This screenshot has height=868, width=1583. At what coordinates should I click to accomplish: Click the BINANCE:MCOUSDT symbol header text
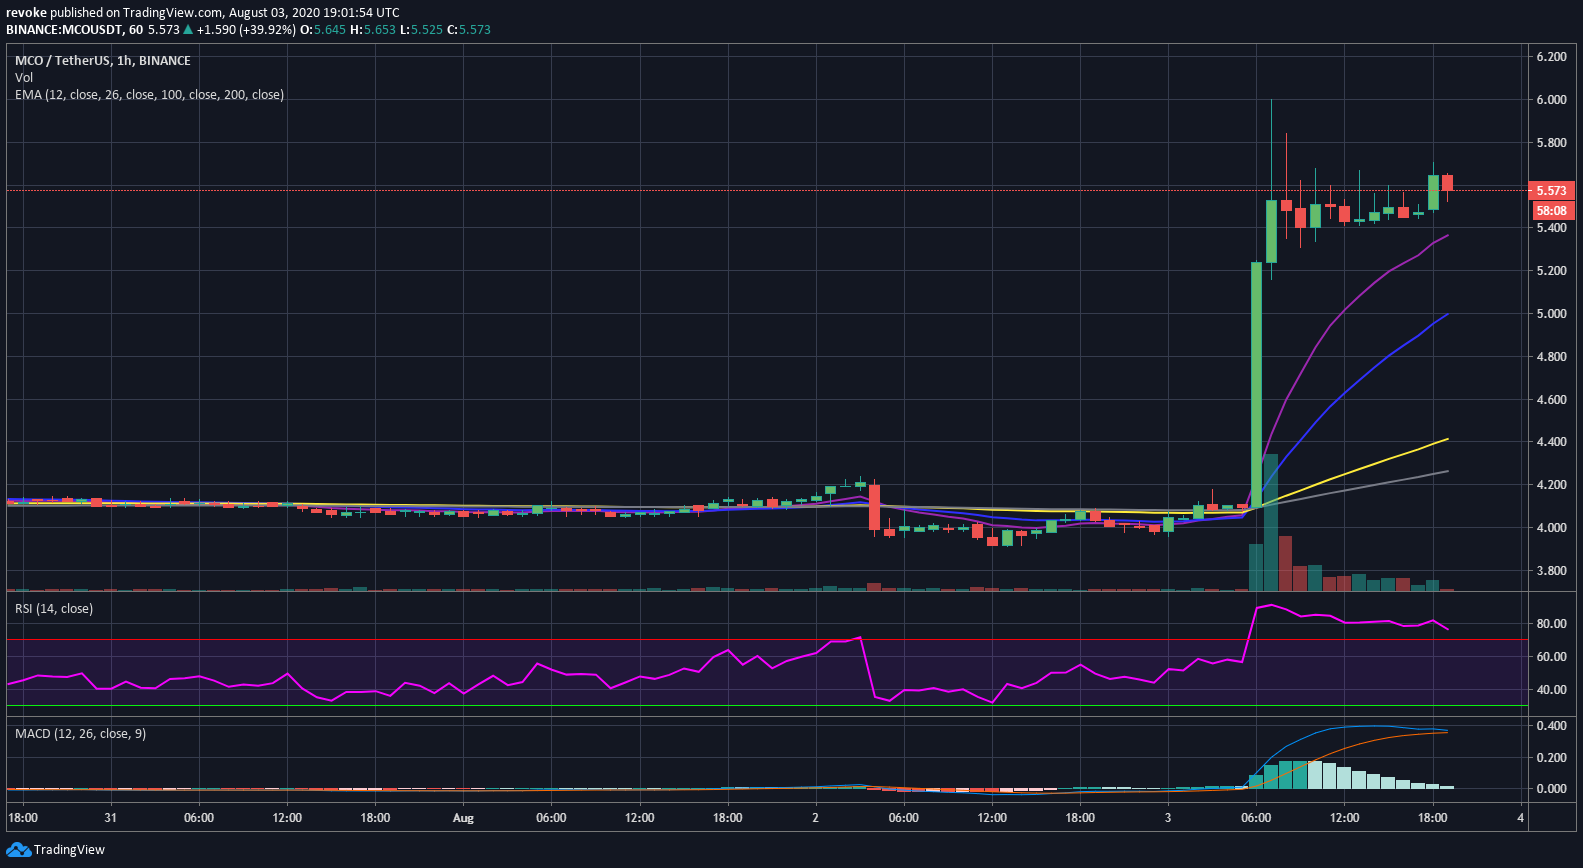[x=64, y=30]
